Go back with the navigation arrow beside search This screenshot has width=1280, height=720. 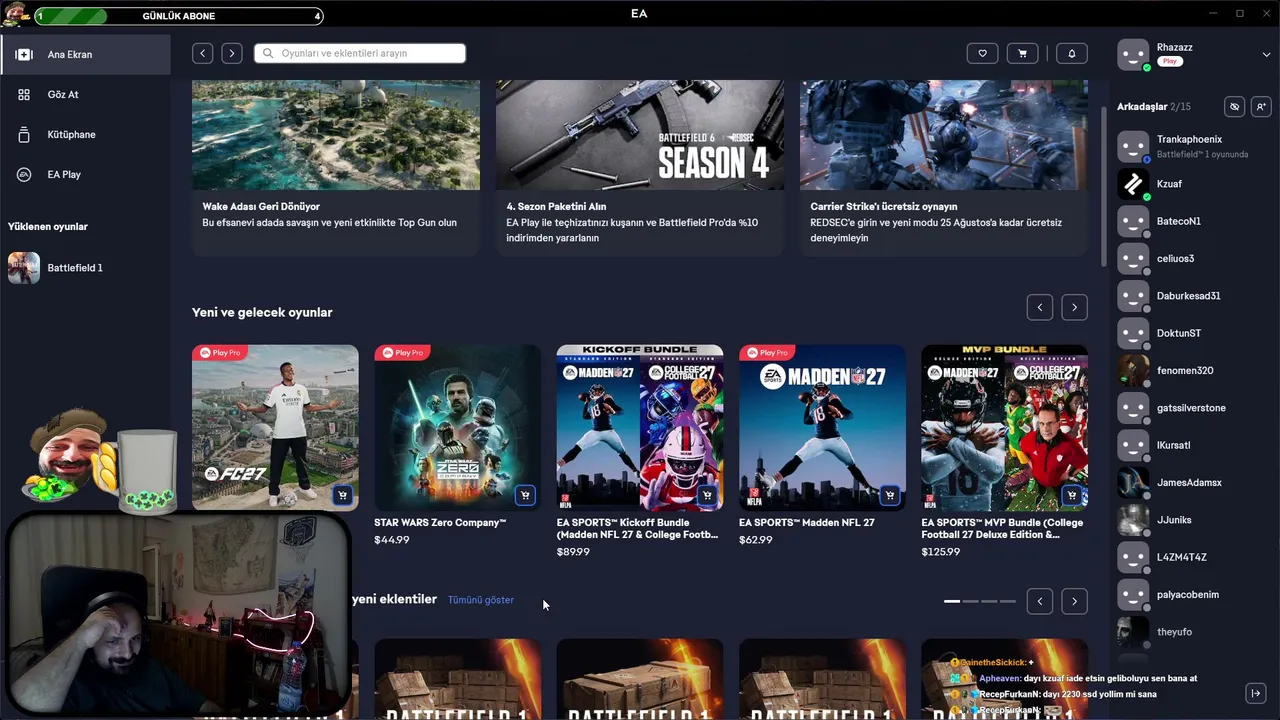(203, 53)
